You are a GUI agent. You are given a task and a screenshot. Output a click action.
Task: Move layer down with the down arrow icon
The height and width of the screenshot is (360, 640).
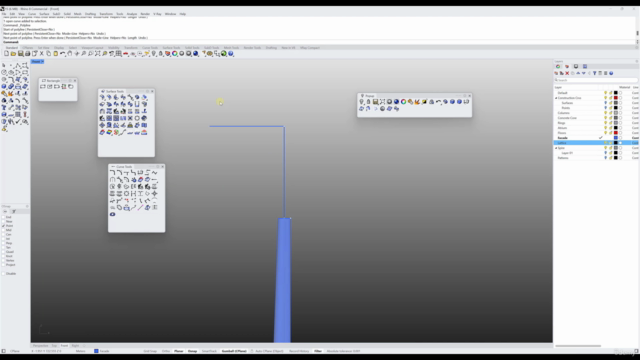pyautogui.click(x=584, y=73)
